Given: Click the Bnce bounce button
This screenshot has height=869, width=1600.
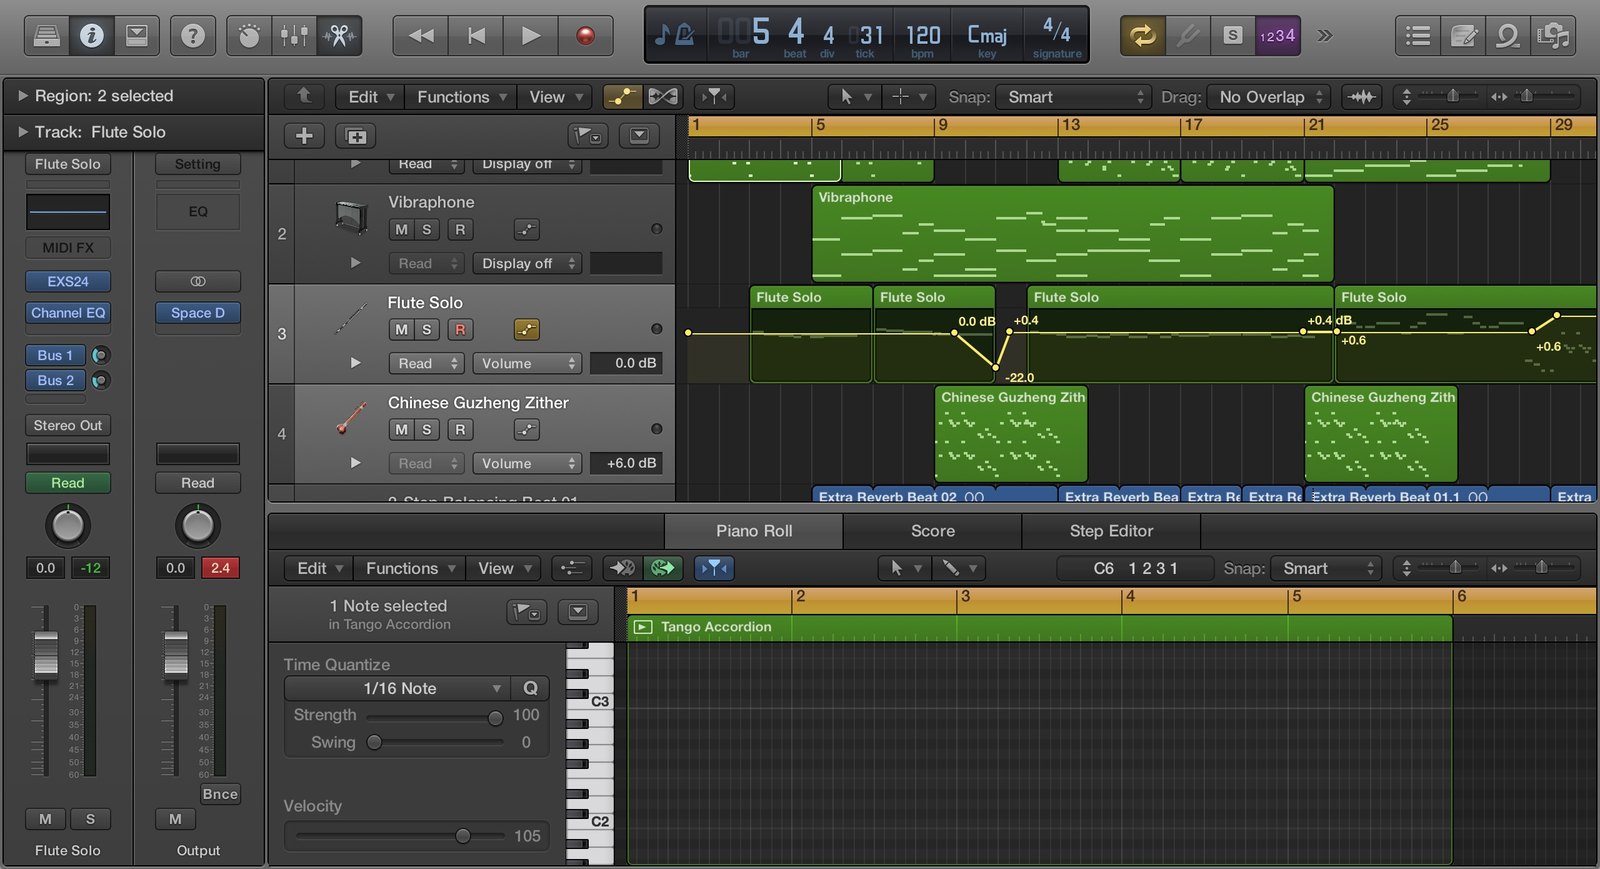Looking at the screenshot, I should (x=220, y=794).
